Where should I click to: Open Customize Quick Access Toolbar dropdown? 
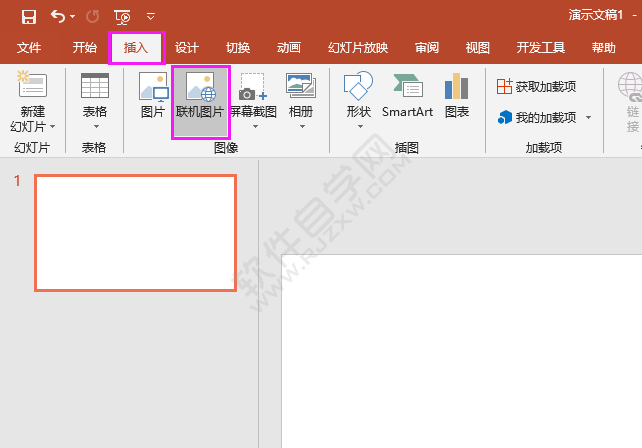point(151,16)
